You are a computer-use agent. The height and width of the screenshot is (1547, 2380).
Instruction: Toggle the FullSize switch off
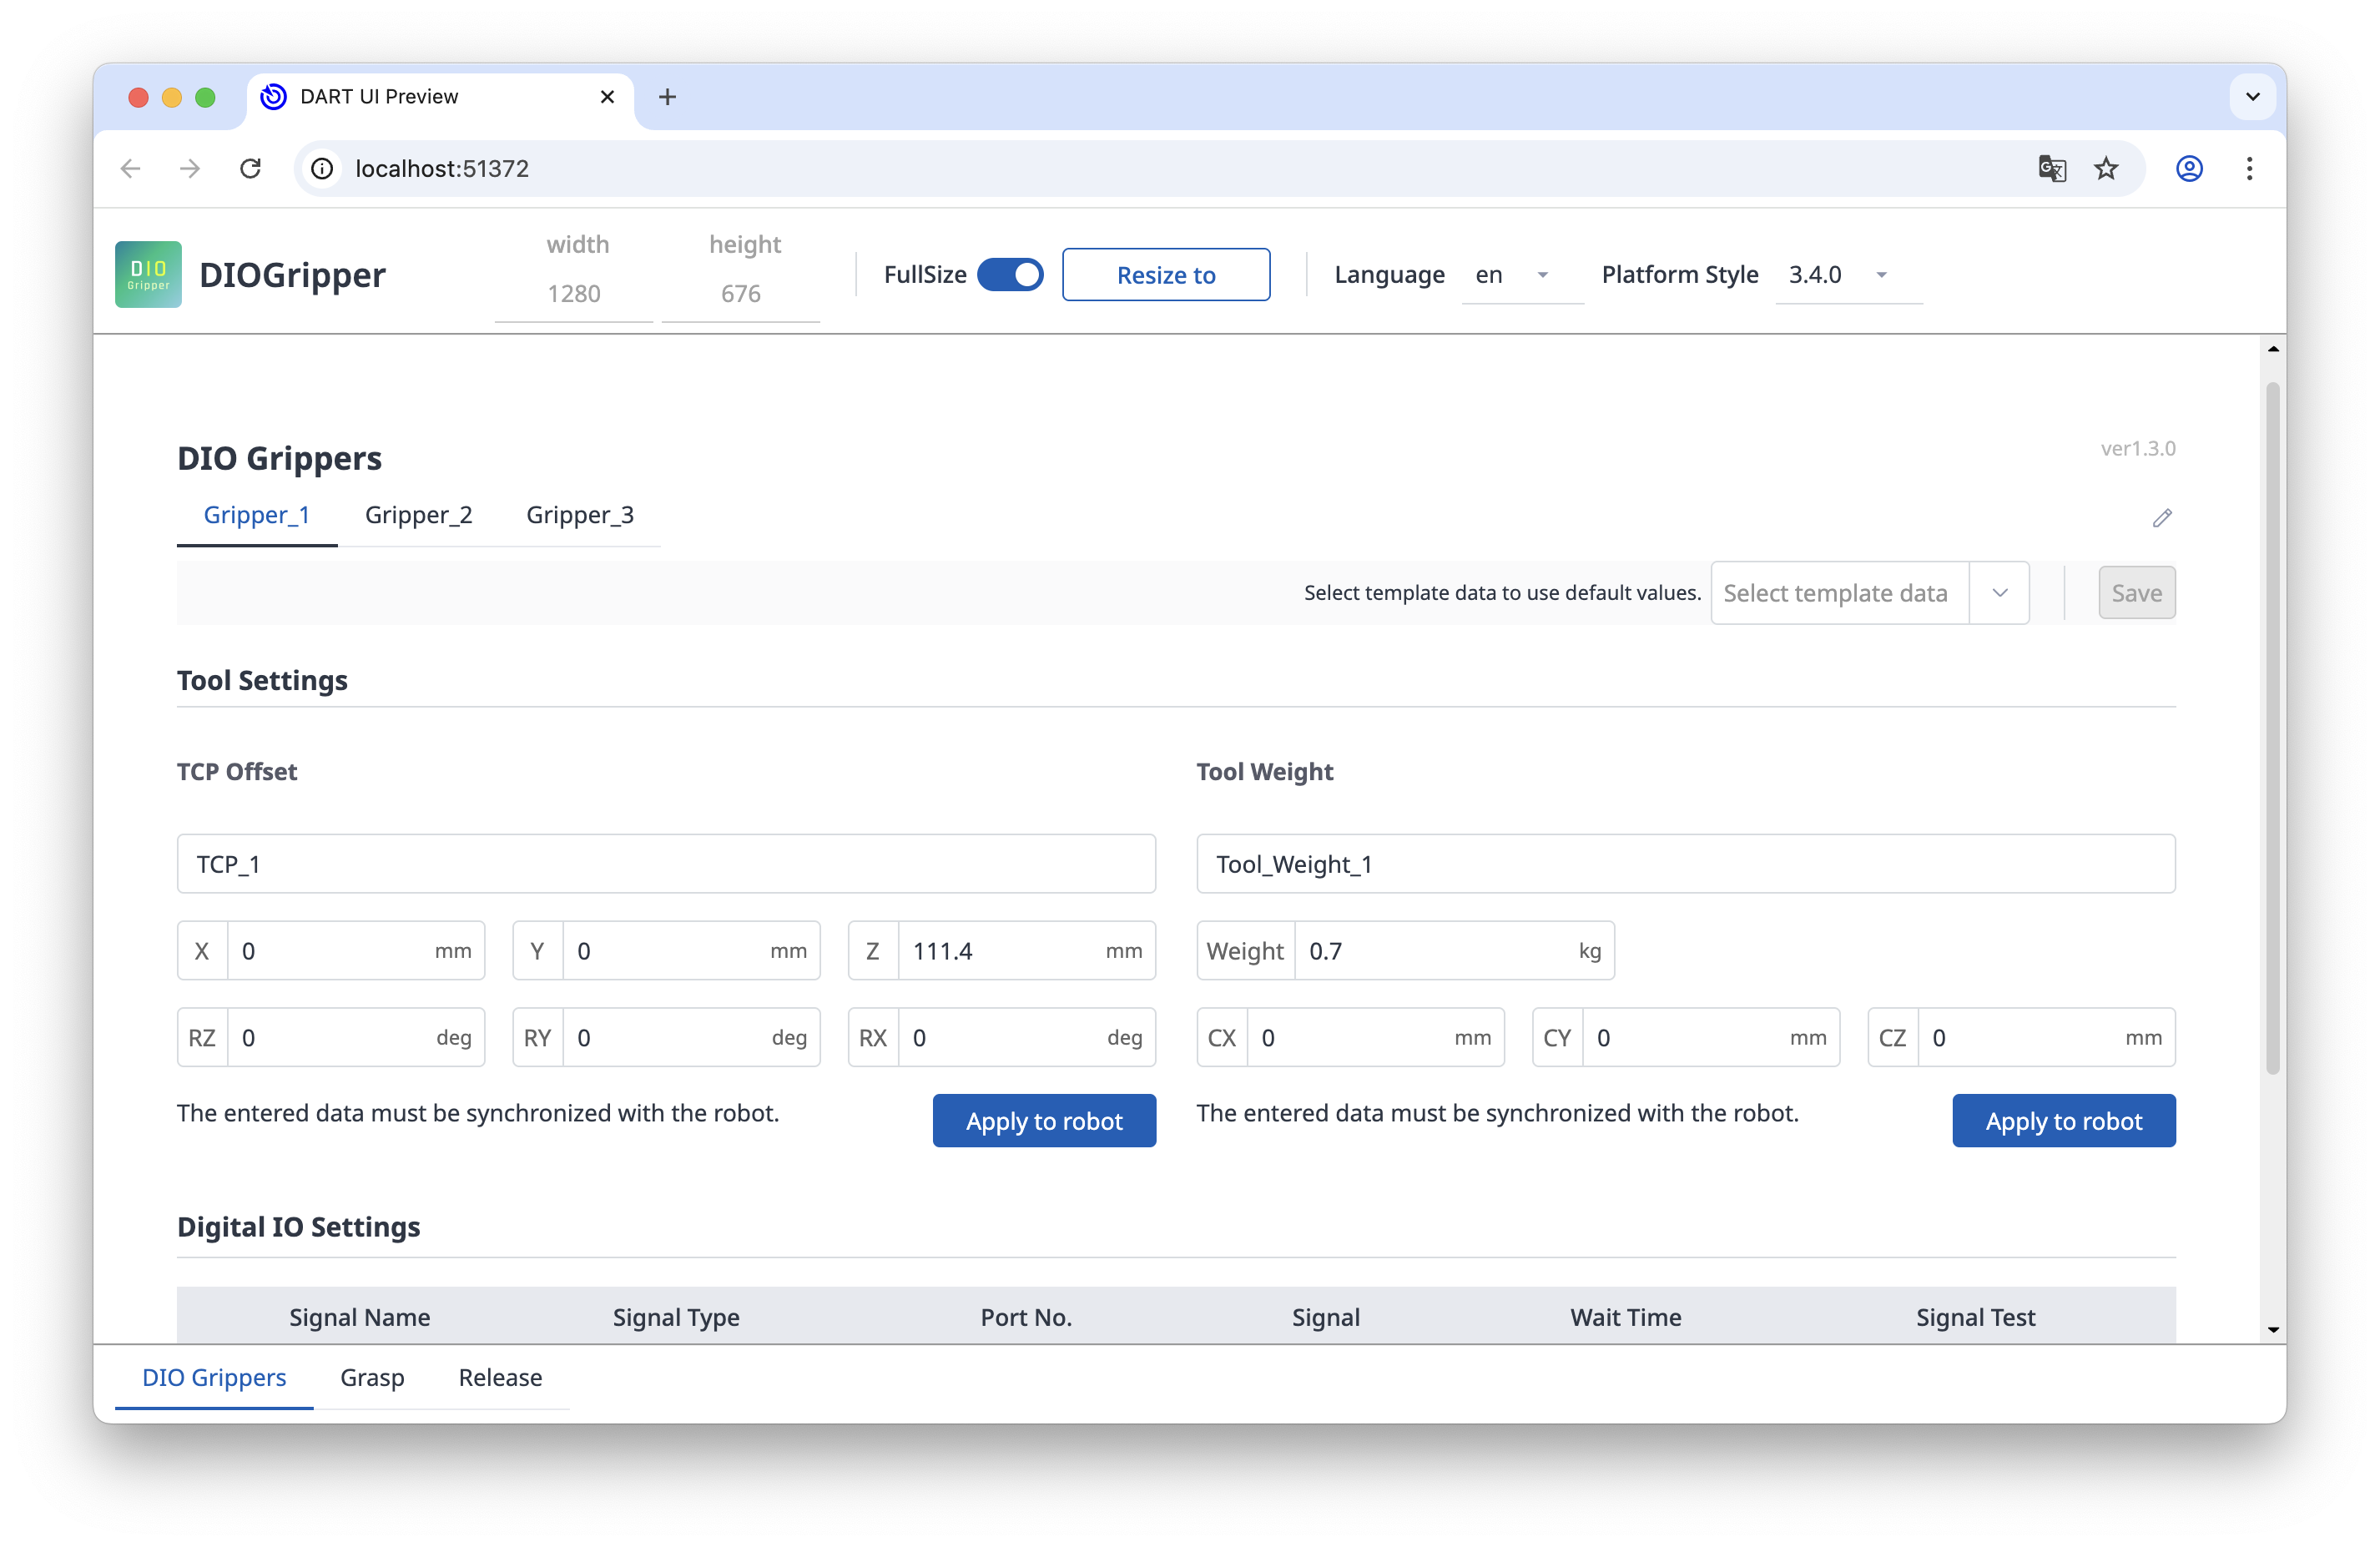pos(1010,274)
